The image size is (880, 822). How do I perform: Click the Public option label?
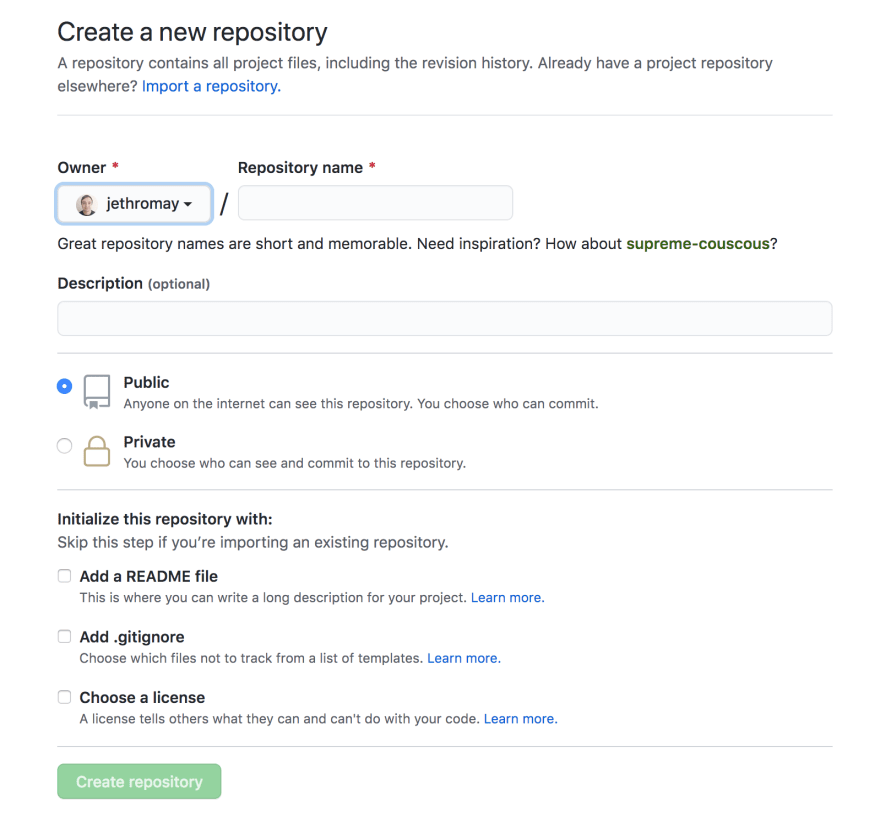pyautogui.click(x=146, y=383)
